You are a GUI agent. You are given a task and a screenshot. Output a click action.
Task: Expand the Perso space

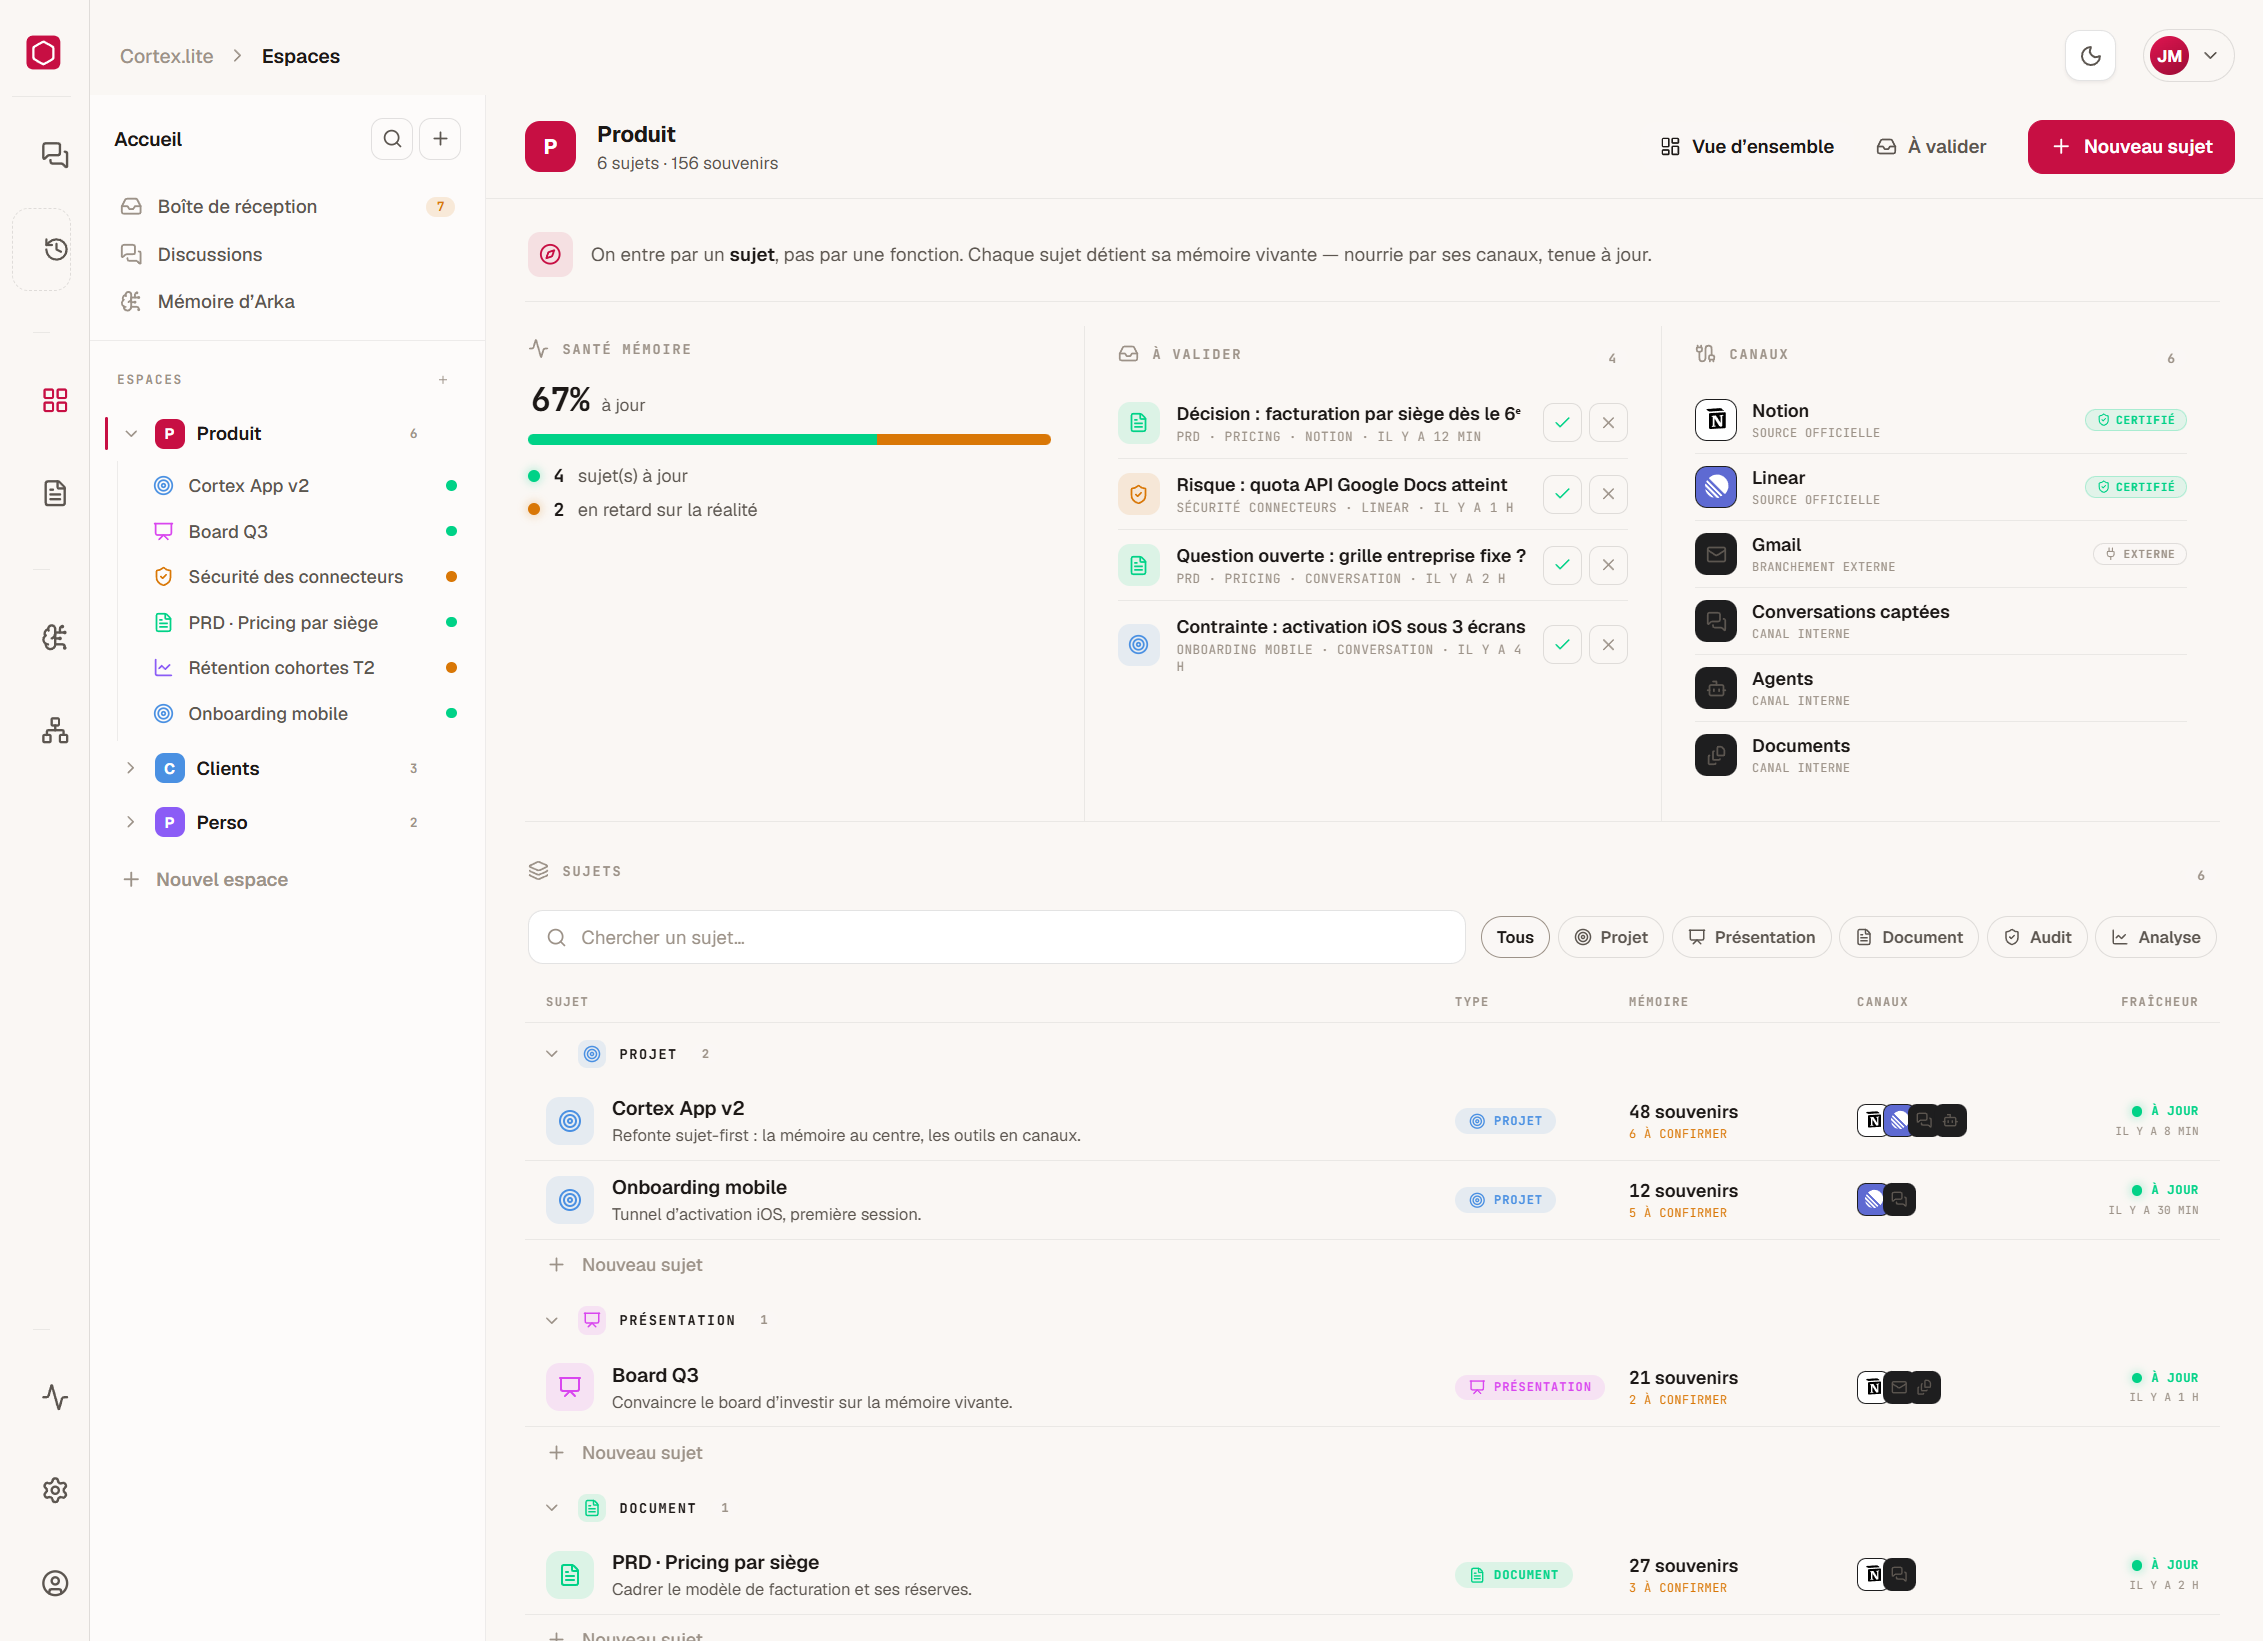pos(131,822)
